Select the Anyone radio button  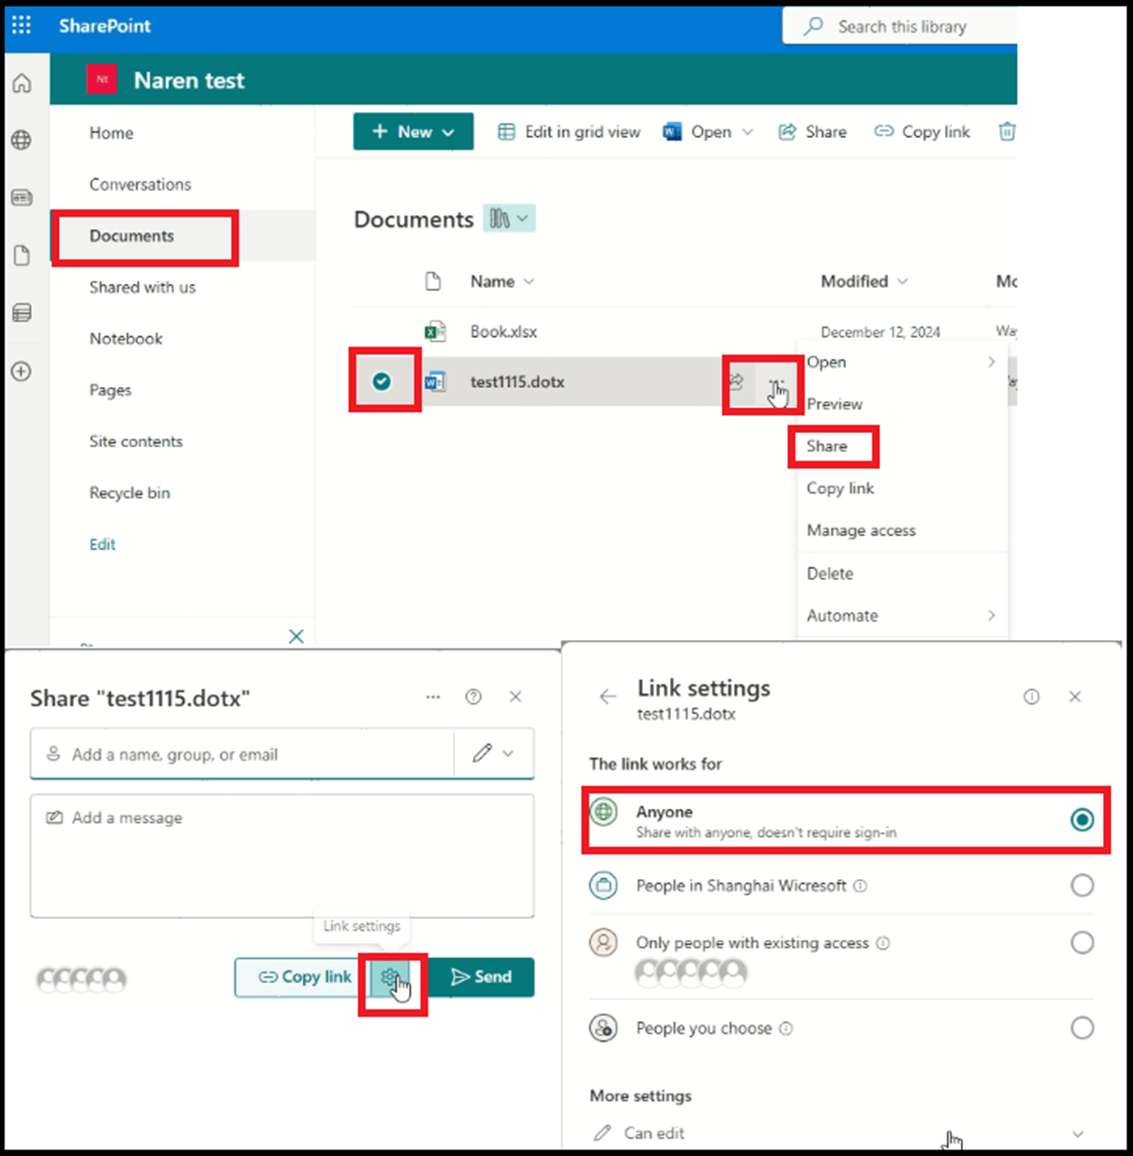pyautogui.click(x=1081, y=819)
